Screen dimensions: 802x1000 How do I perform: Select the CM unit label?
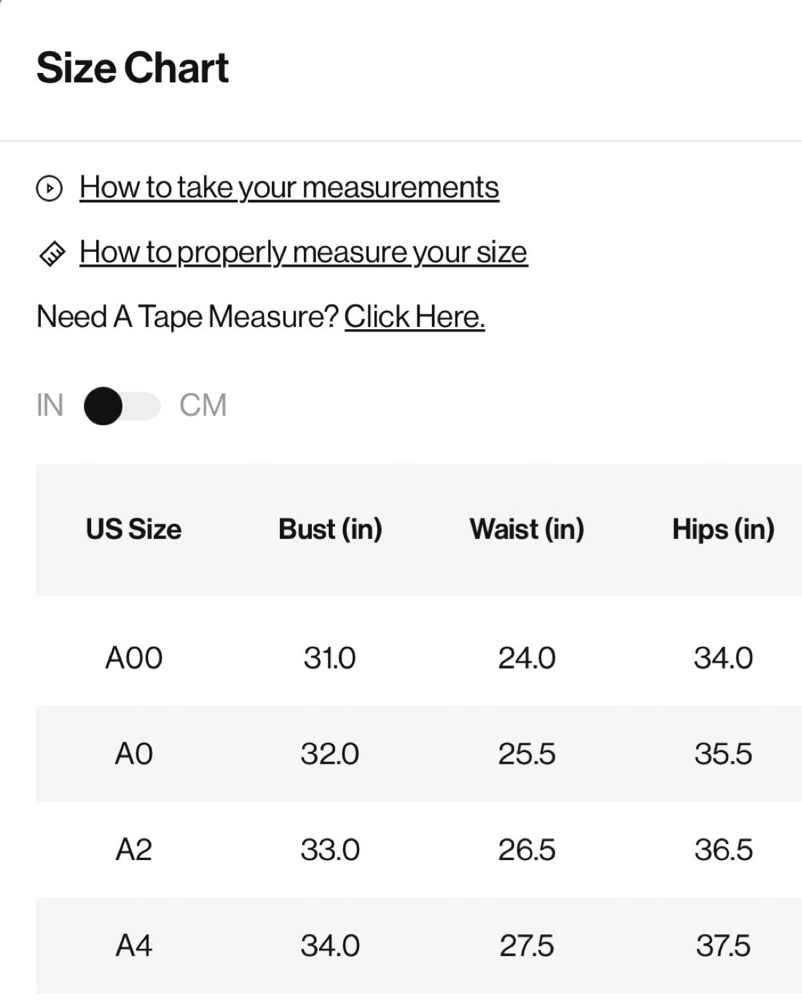click(x=203, y=406)
